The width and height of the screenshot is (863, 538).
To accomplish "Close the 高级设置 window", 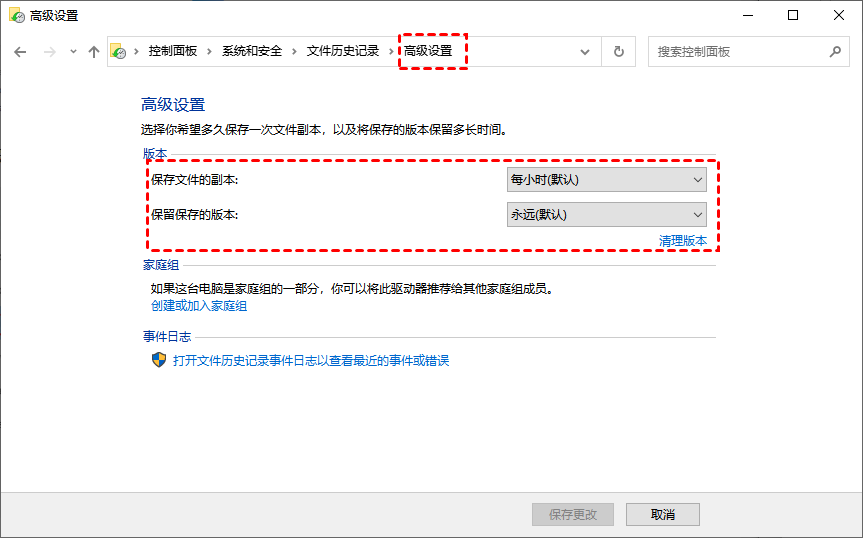I will coord(839,15).
